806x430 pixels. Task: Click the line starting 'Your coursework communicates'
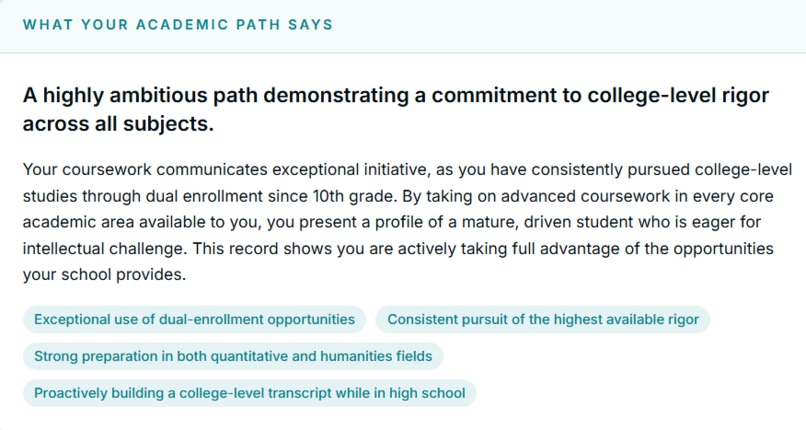pyautogui.click(x=407, y=170)
